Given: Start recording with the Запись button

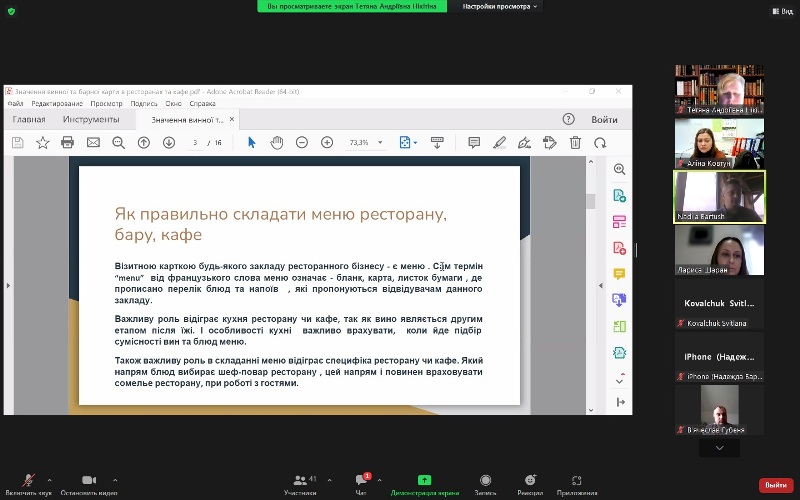Looking at the screenshot, I should tap(485, 481).
